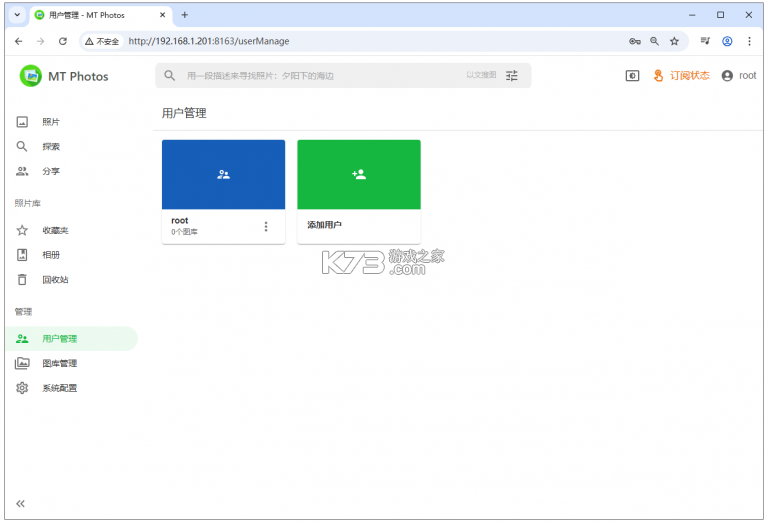The width and height of the screenshot is (768, 524).
Task: Open the tab search dropdown arrow
Action: pos(17,15)
